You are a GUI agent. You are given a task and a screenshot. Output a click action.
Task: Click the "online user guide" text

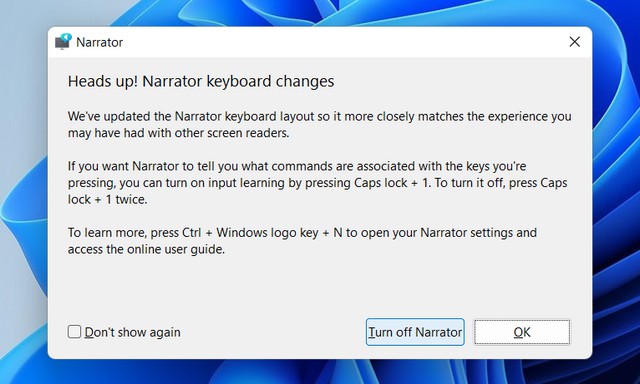pyautogui.click(x=176, y=249)
